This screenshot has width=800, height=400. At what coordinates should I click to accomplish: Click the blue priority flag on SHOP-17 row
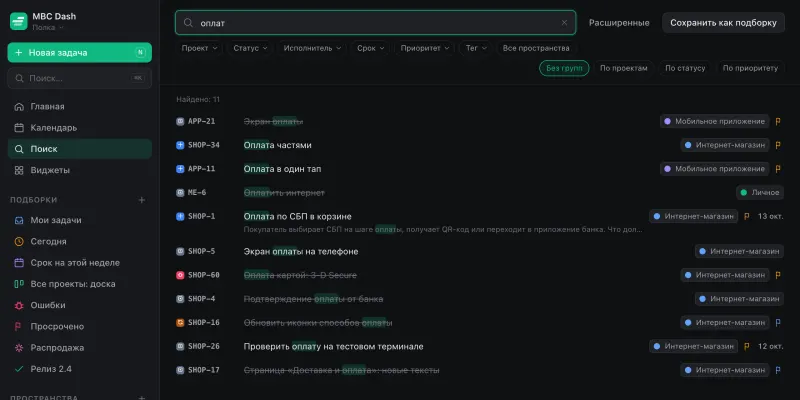[778, 370]
